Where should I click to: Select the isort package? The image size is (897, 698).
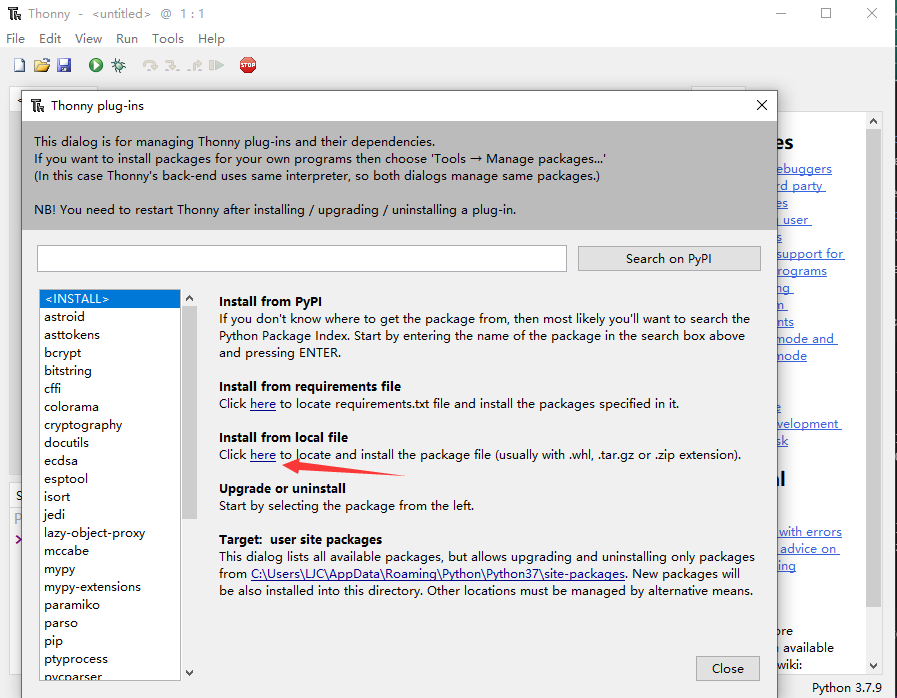[x=110, y=497]
